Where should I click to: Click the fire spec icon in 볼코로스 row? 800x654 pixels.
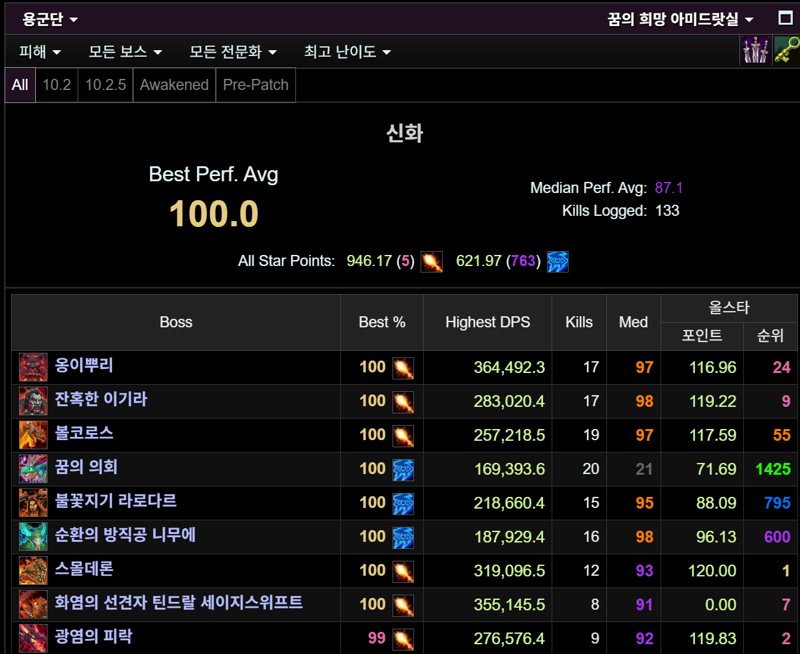tap(403, 436)
